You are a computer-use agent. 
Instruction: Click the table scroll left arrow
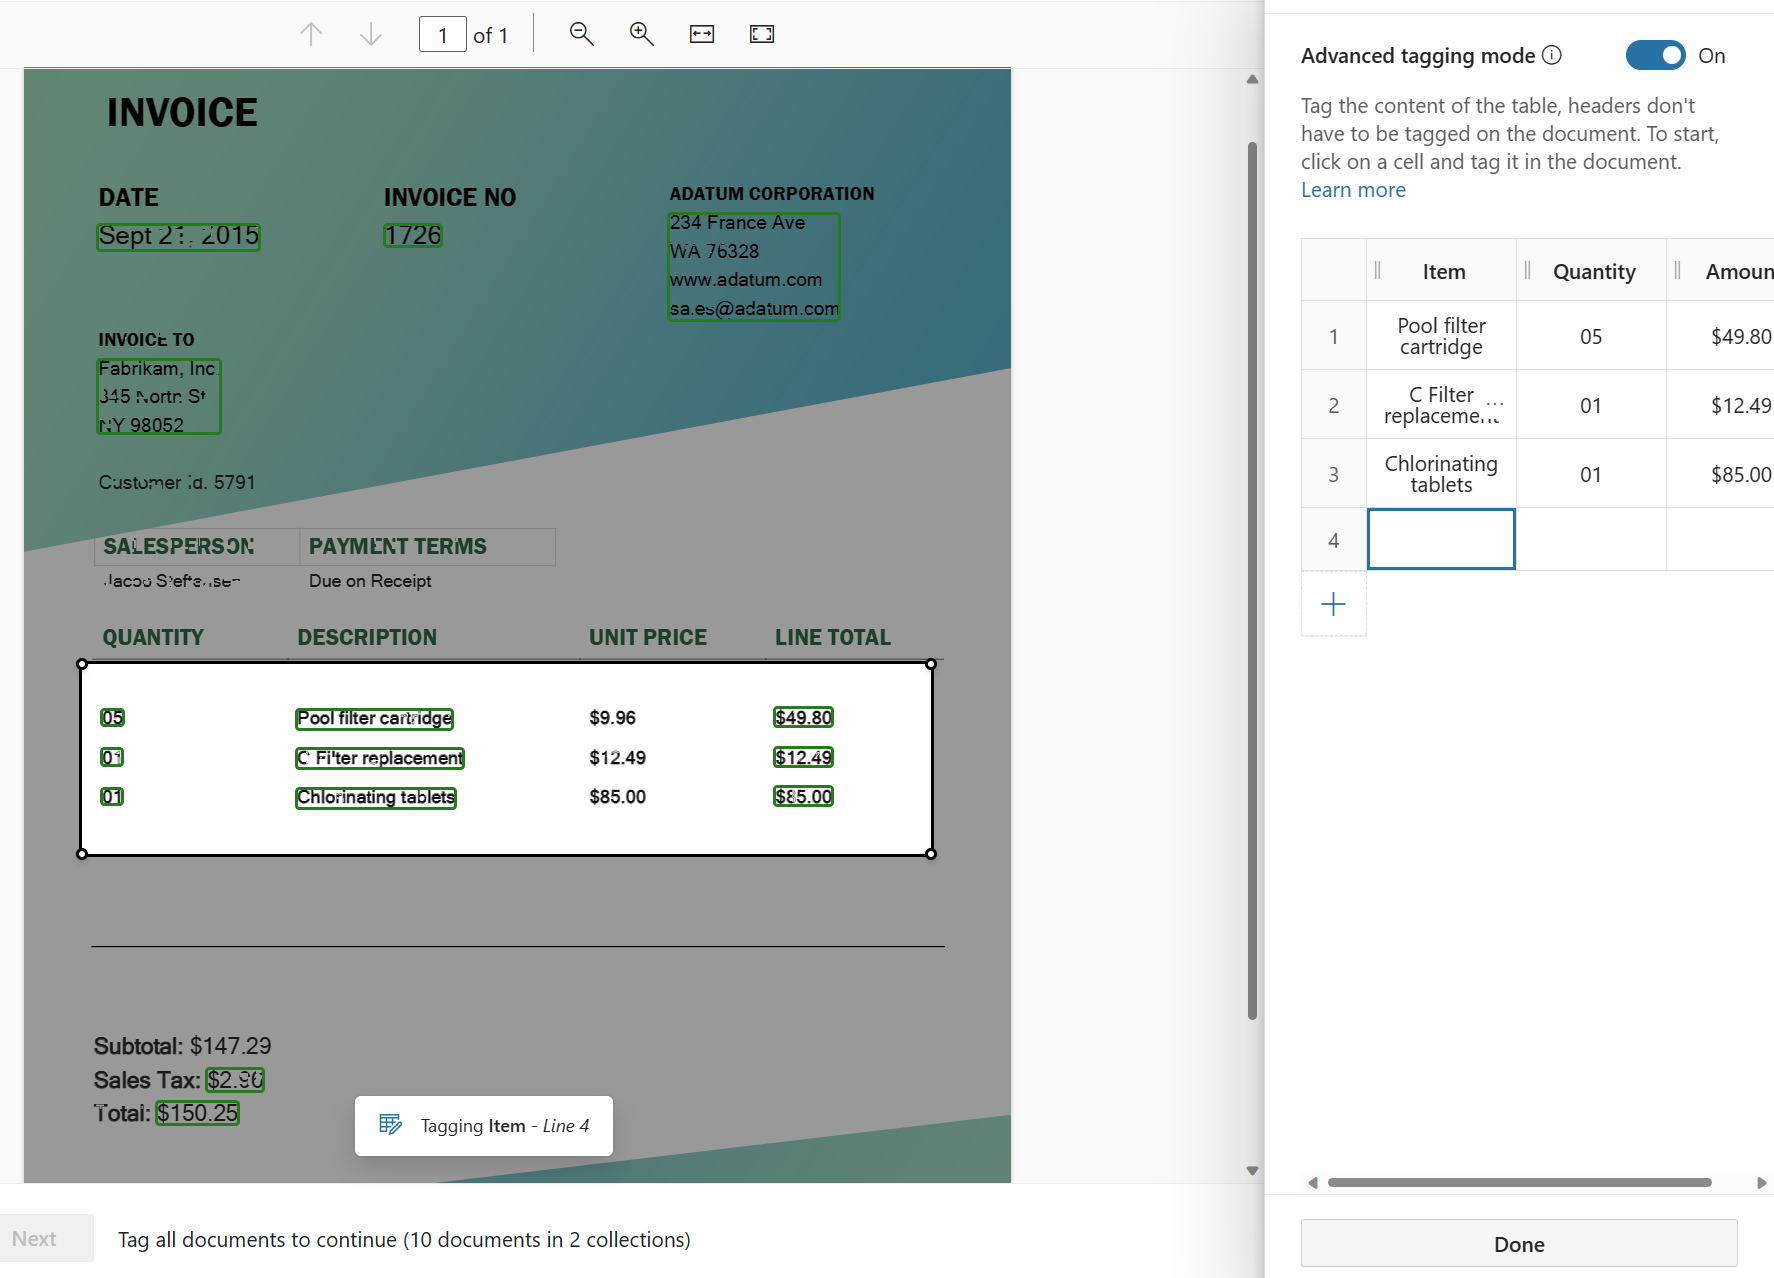click(1312, 1183)
